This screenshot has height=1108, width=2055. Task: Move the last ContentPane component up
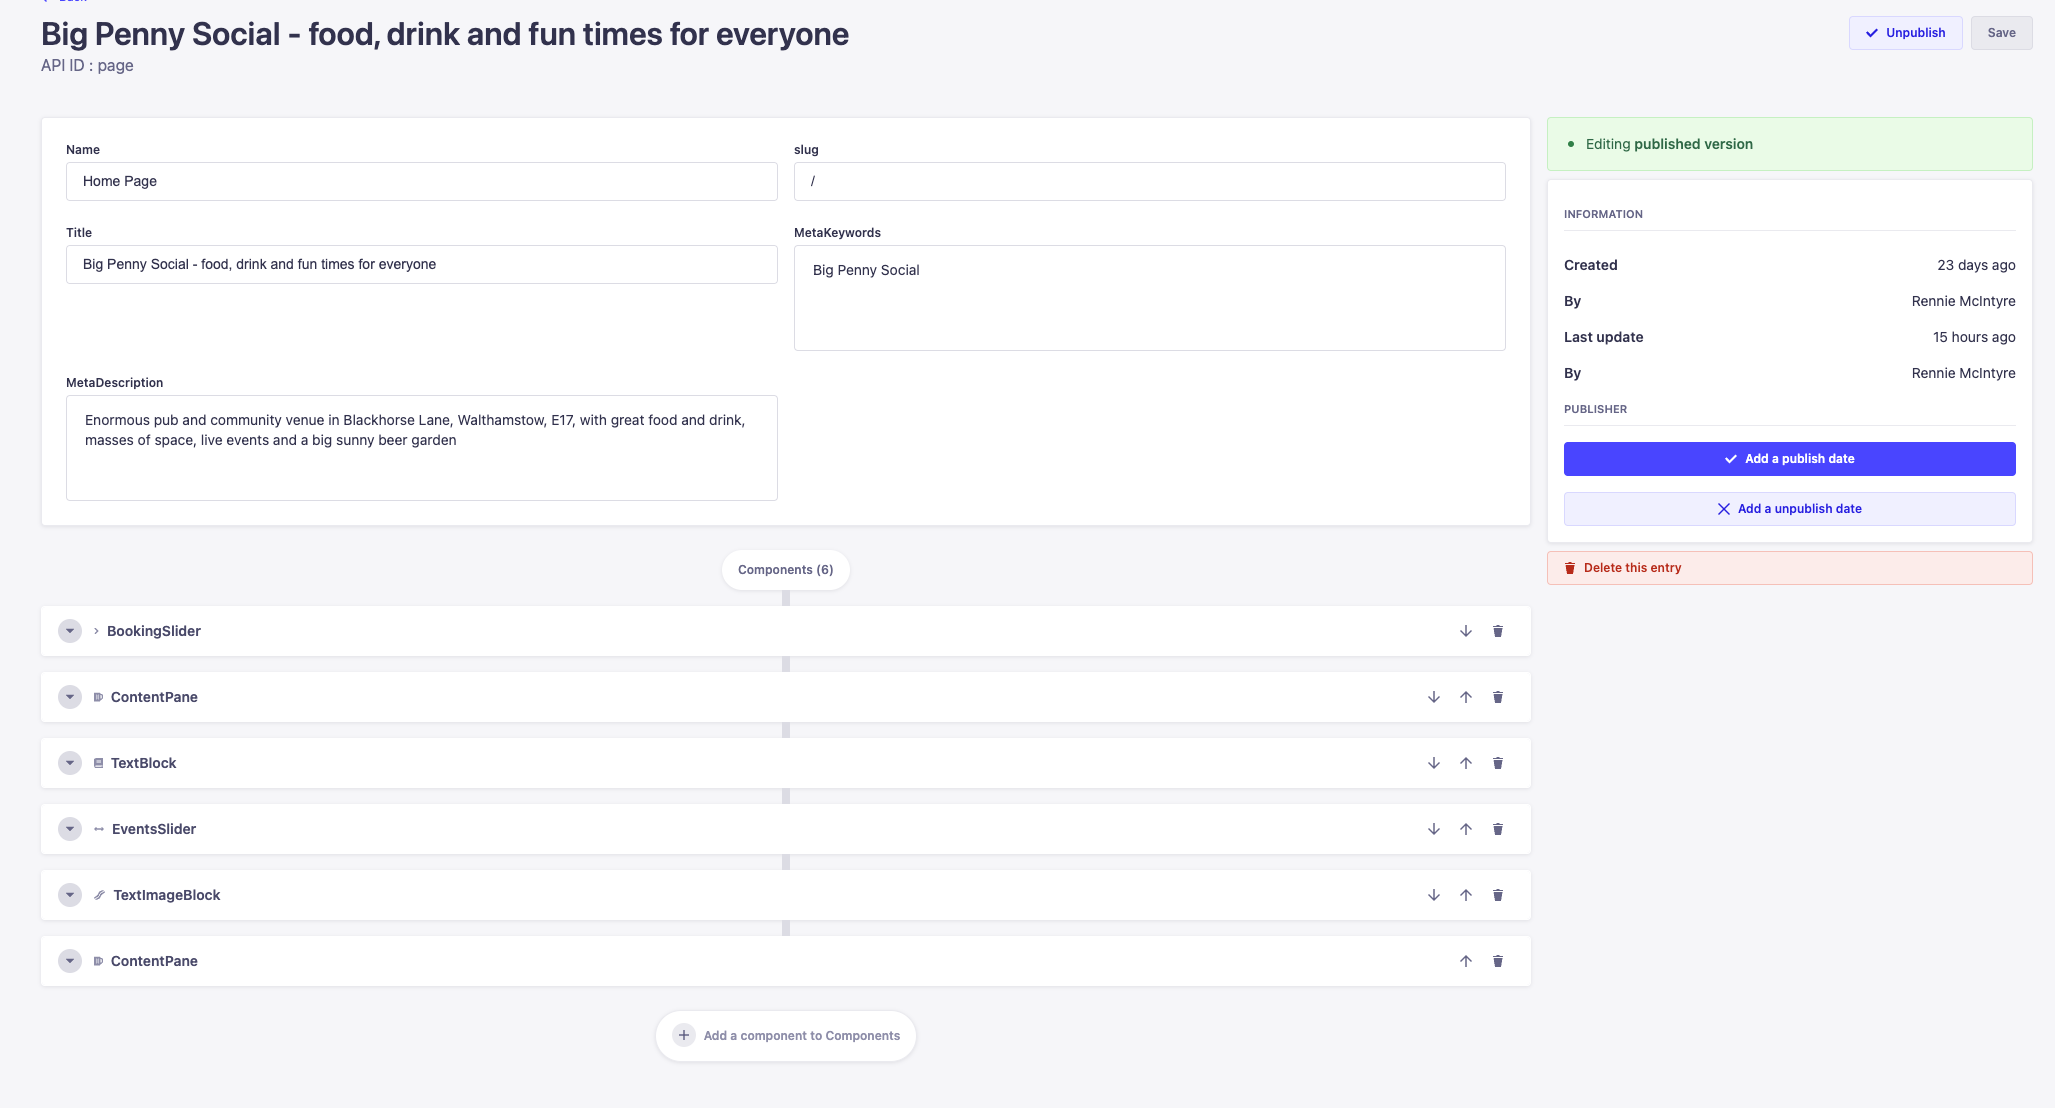[x=1465, y=961]
